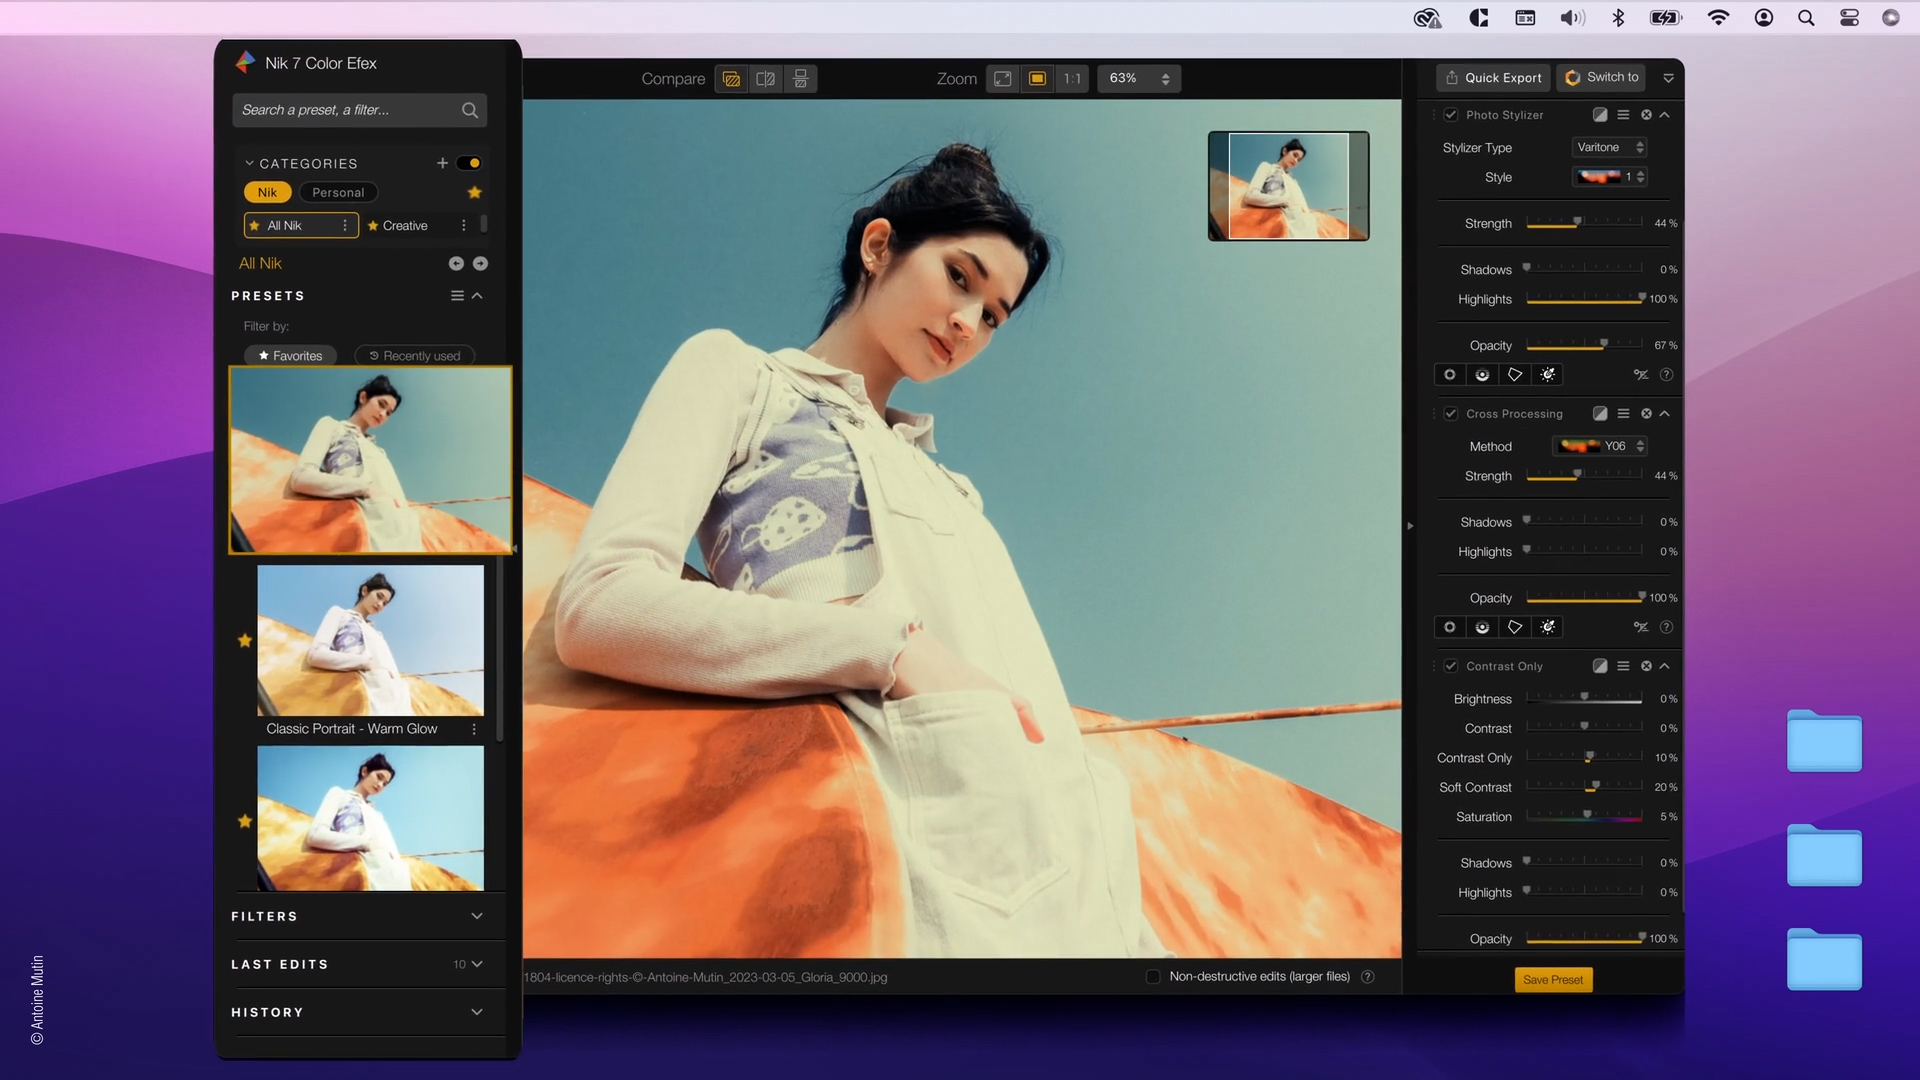Enable Non-destructive edits checkbox
Image resolution: width=1920 pixels, height=1080 pixels.
pyautogui.click(x=1153, y=977)
